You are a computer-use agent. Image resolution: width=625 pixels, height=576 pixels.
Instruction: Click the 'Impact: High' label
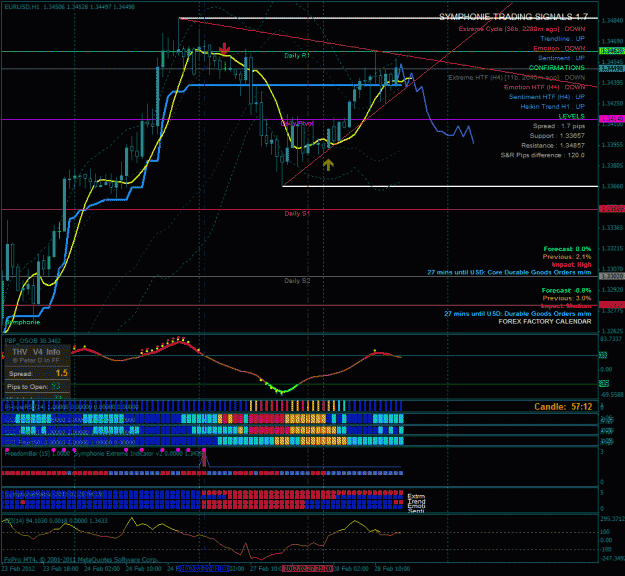[x=571, y=265]
